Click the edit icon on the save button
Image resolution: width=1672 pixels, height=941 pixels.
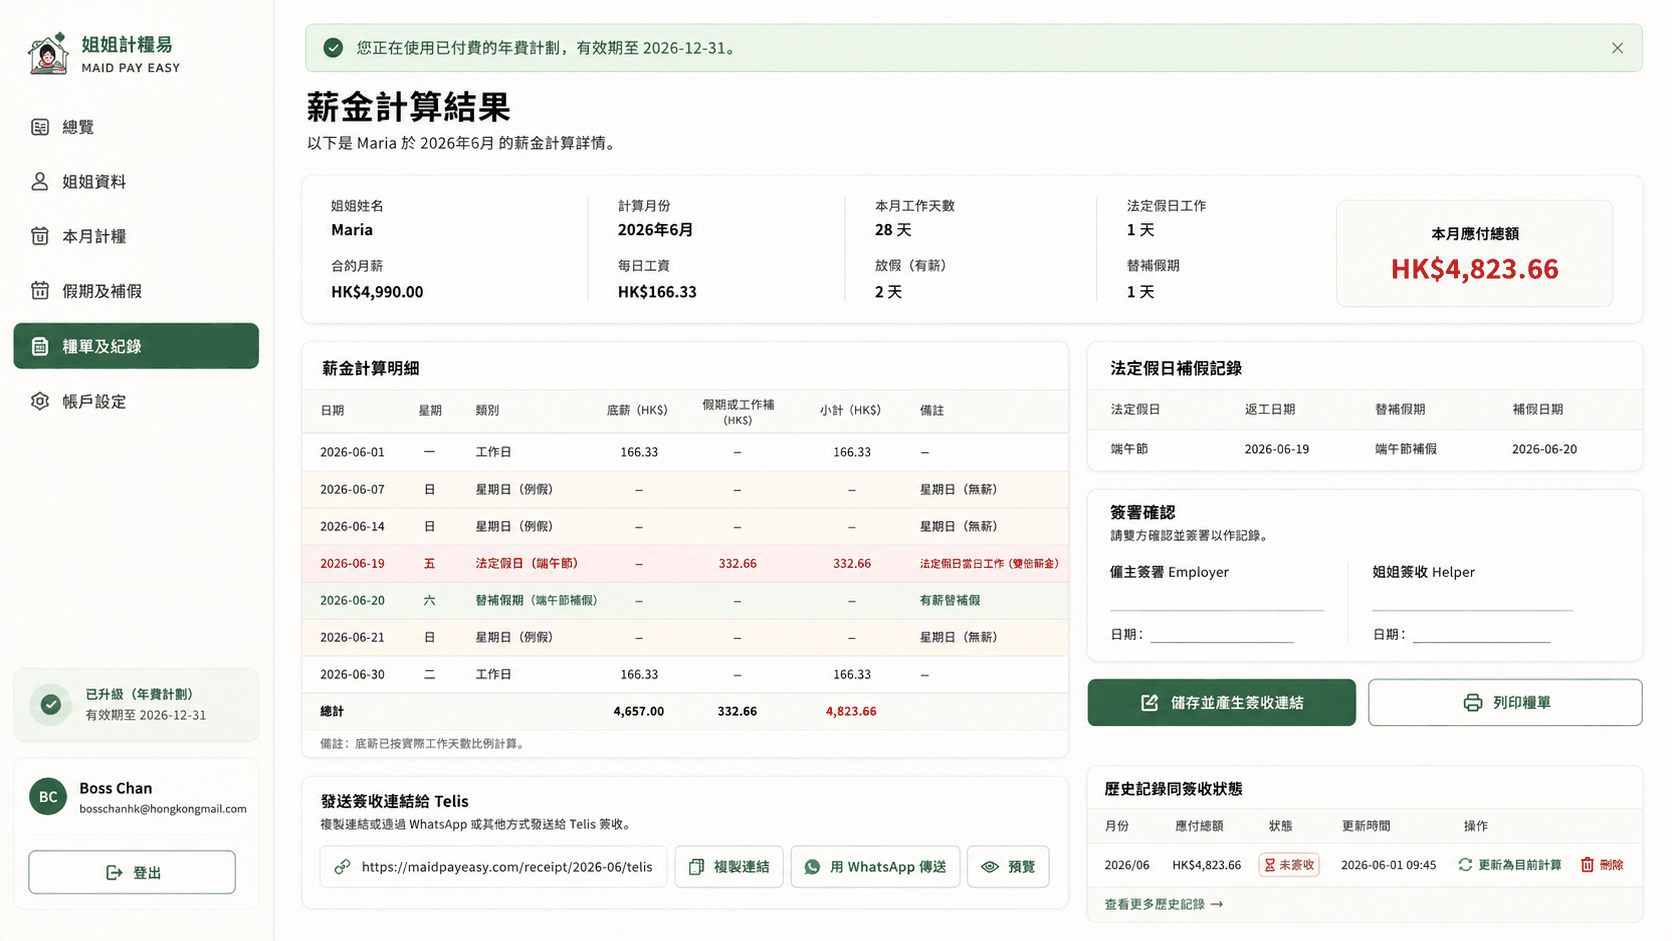[1150, 703]
